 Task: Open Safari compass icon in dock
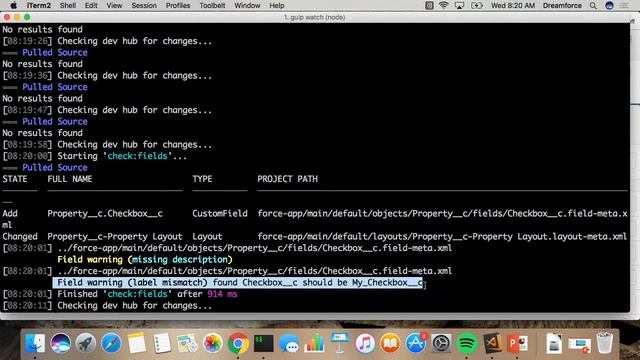coord(111,343)
